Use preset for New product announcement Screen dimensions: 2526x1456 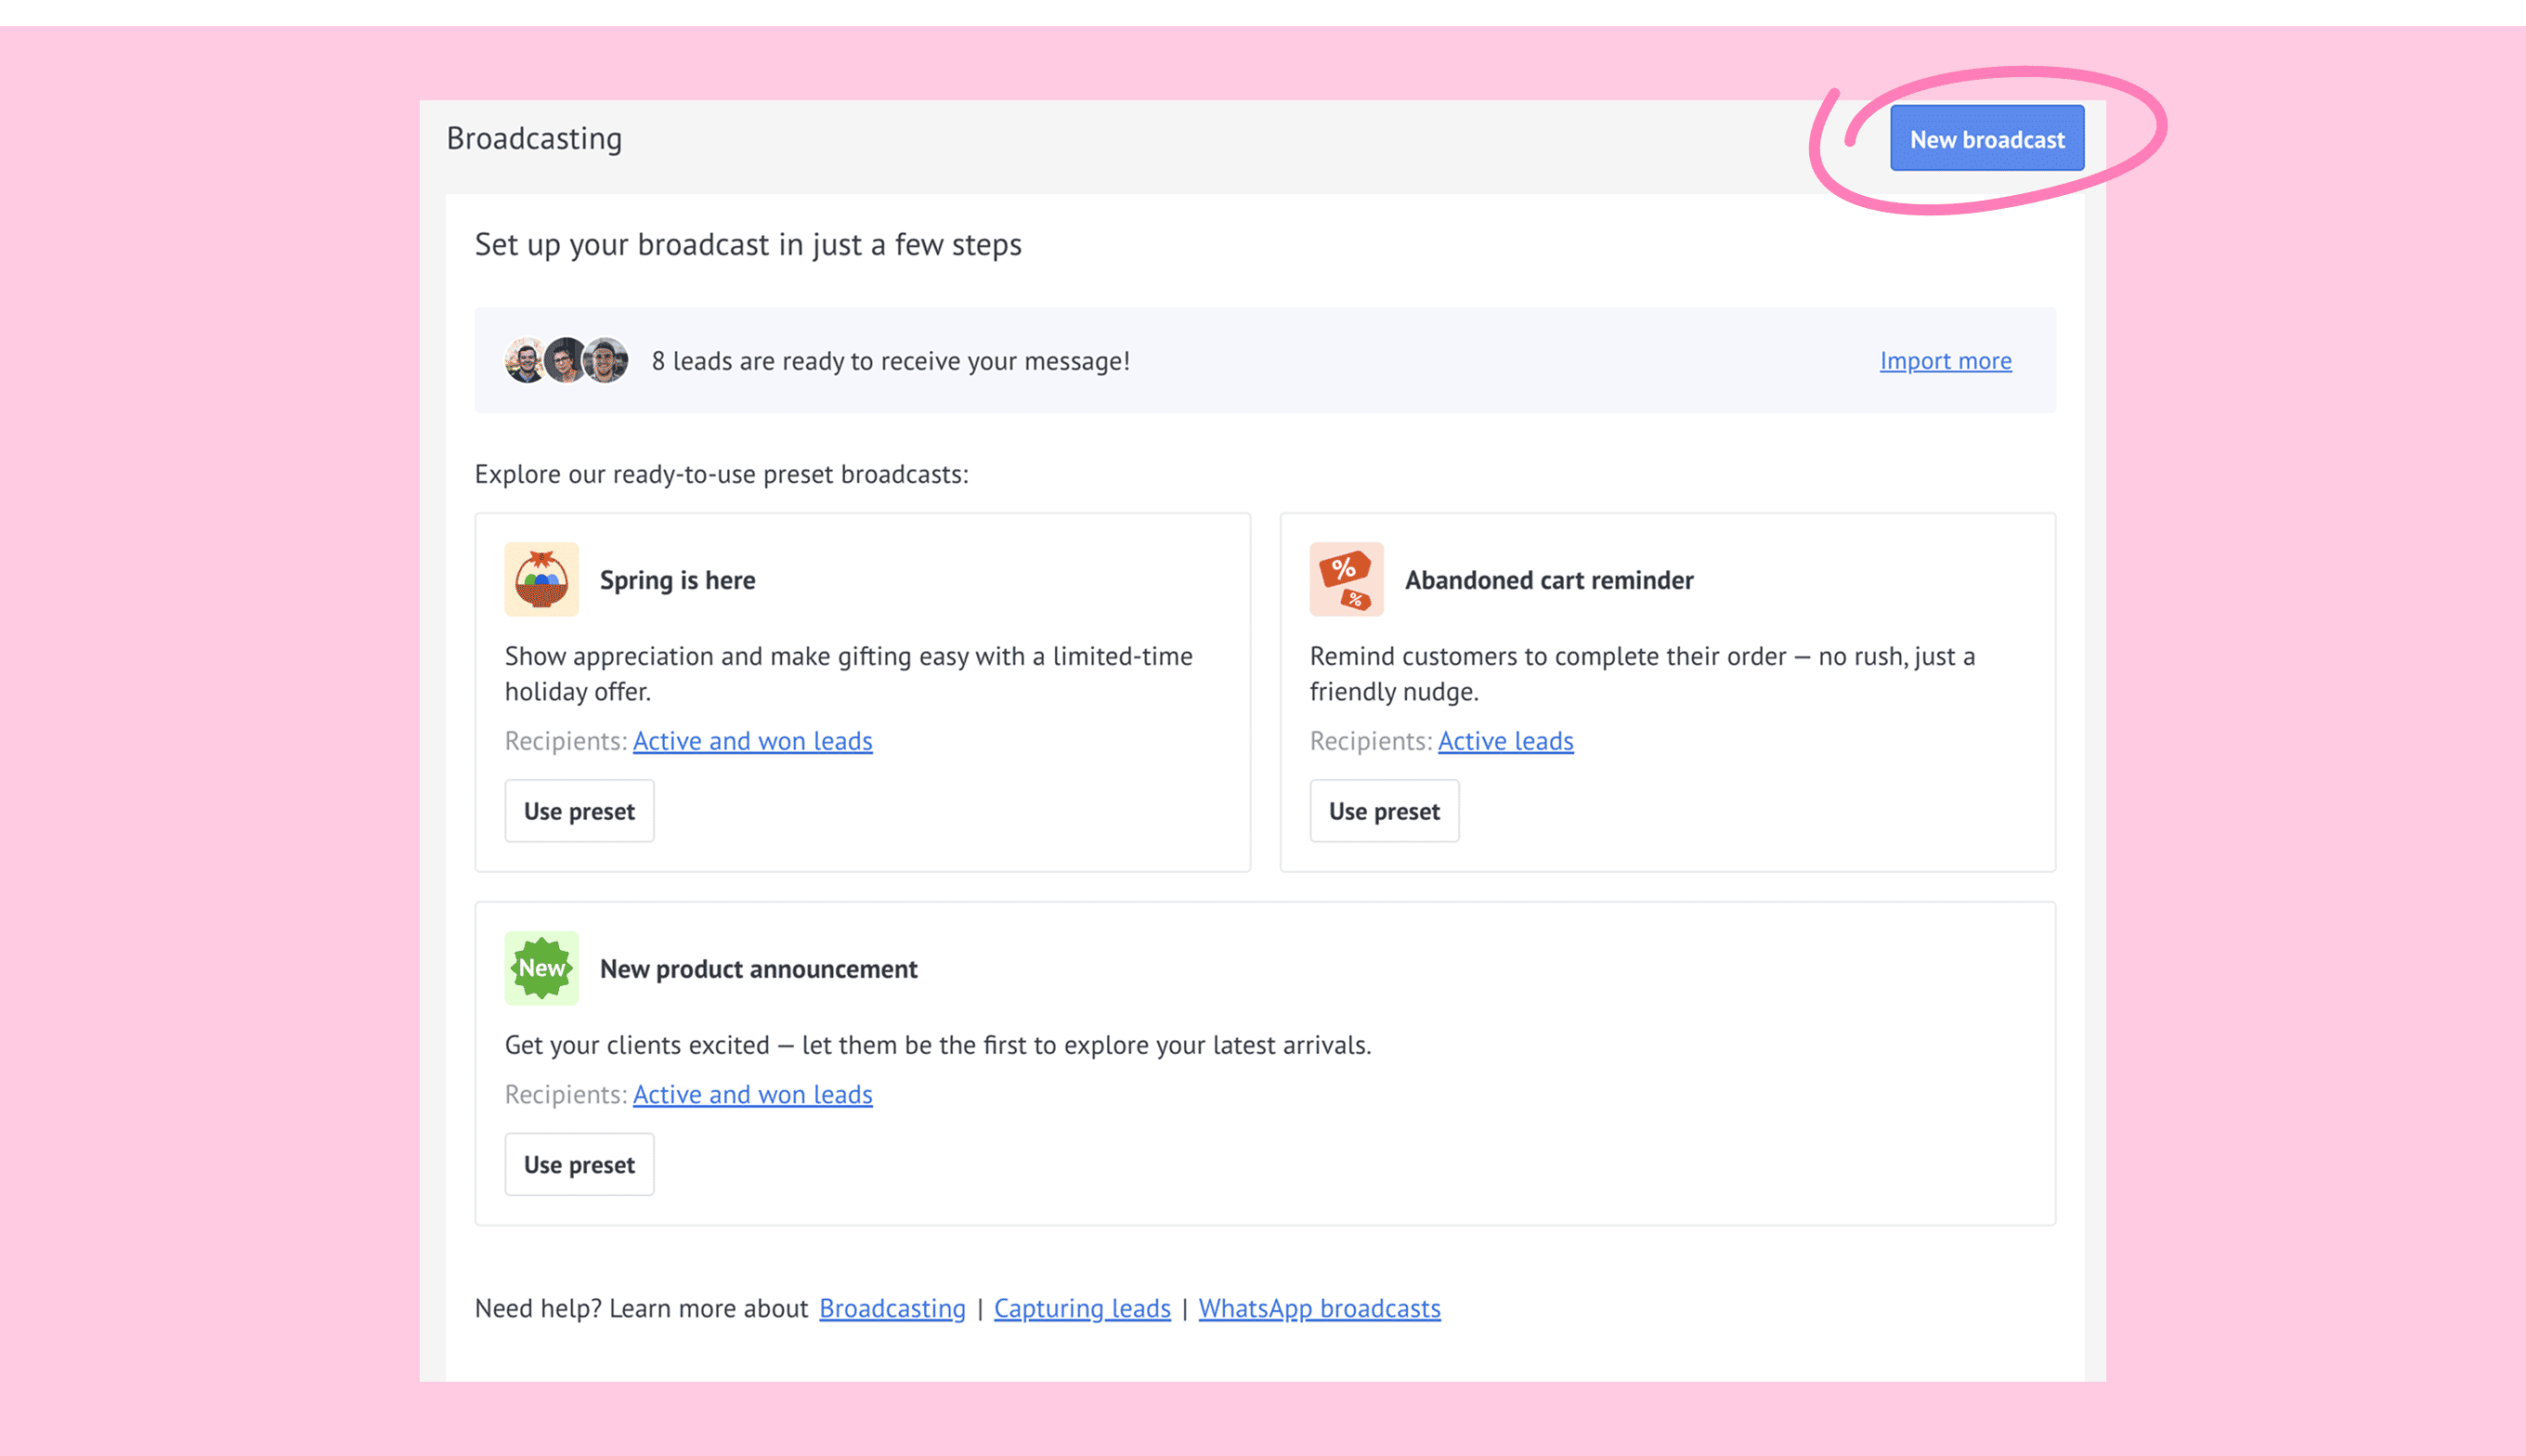[x=579, y=1164]
